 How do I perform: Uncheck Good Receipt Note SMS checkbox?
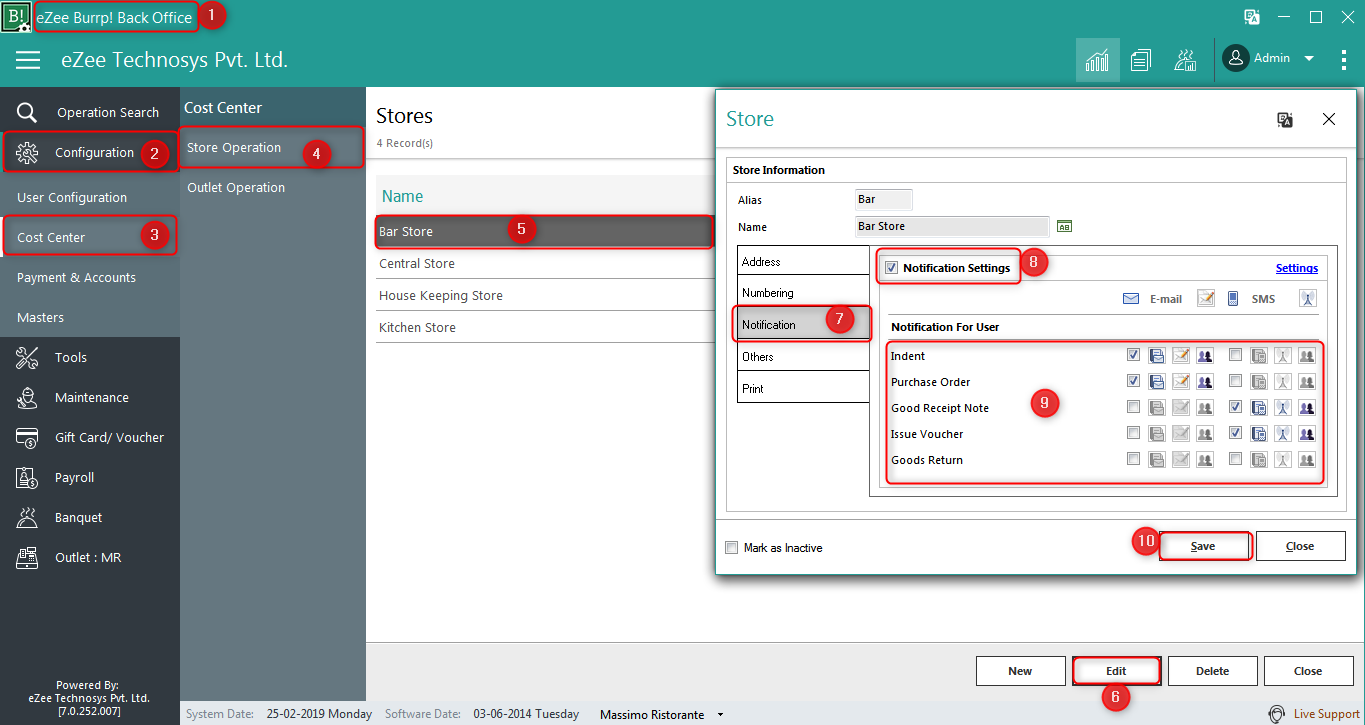(1236, 407)
